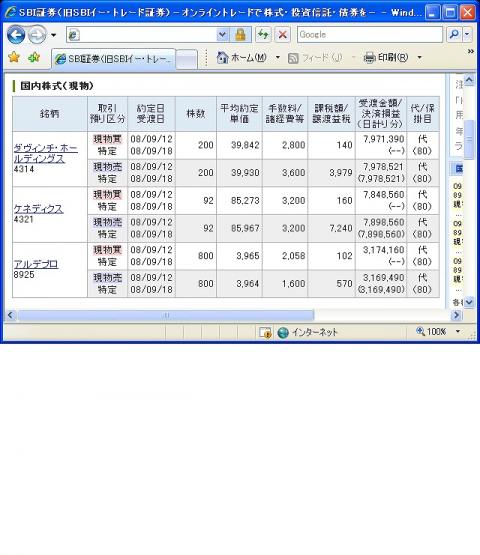This screenshot has height=555, width=480.
Task: Click the Print (印刷) toolbar button
Action: point(386,57)
